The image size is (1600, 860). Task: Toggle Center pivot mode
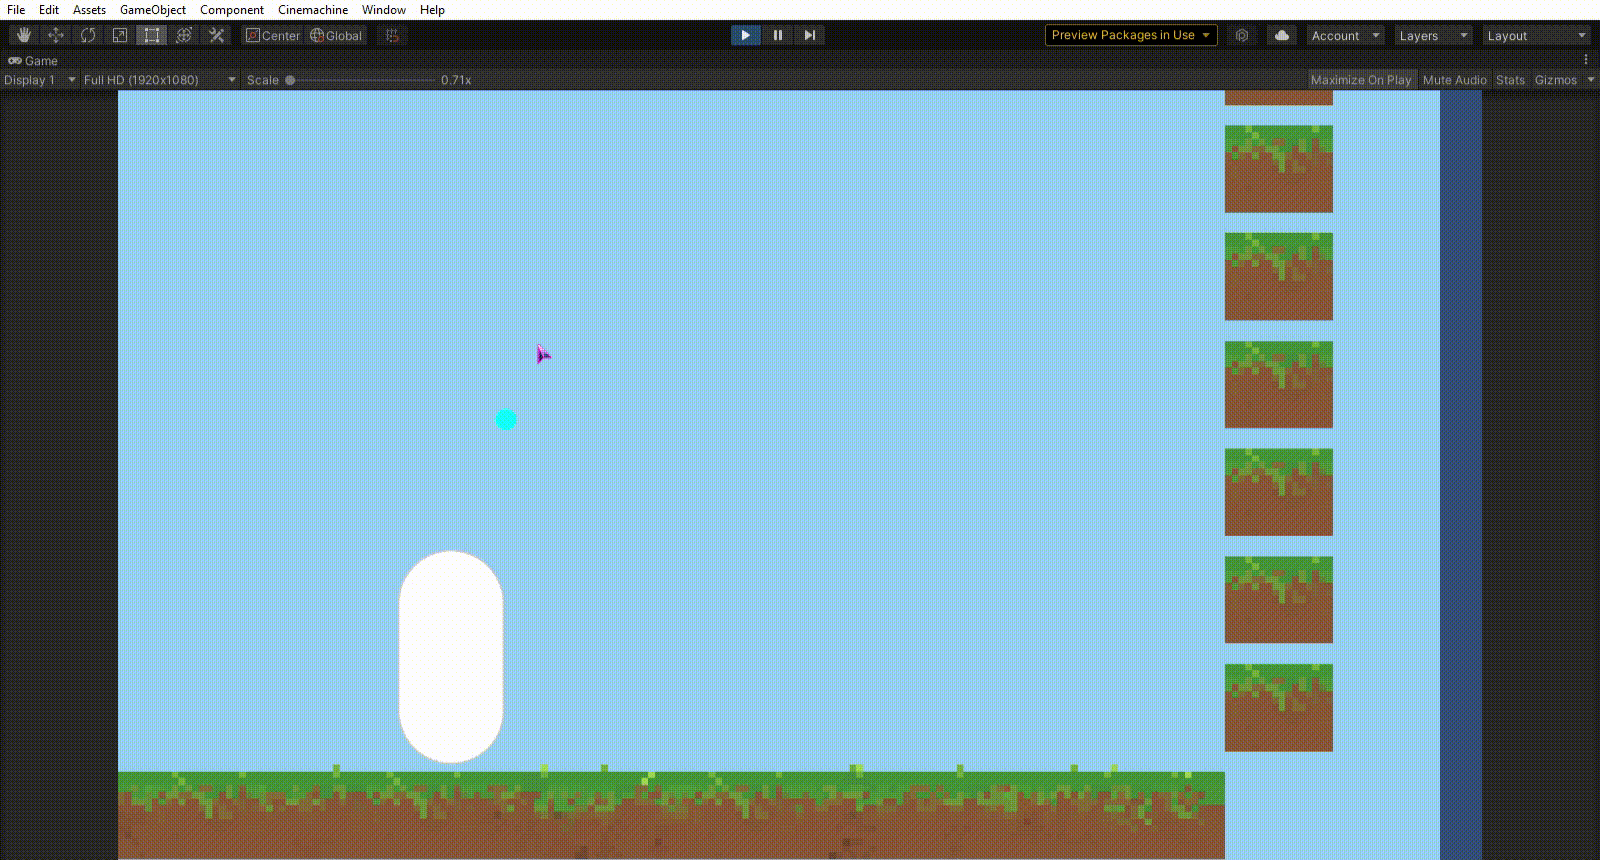[273, 35]
